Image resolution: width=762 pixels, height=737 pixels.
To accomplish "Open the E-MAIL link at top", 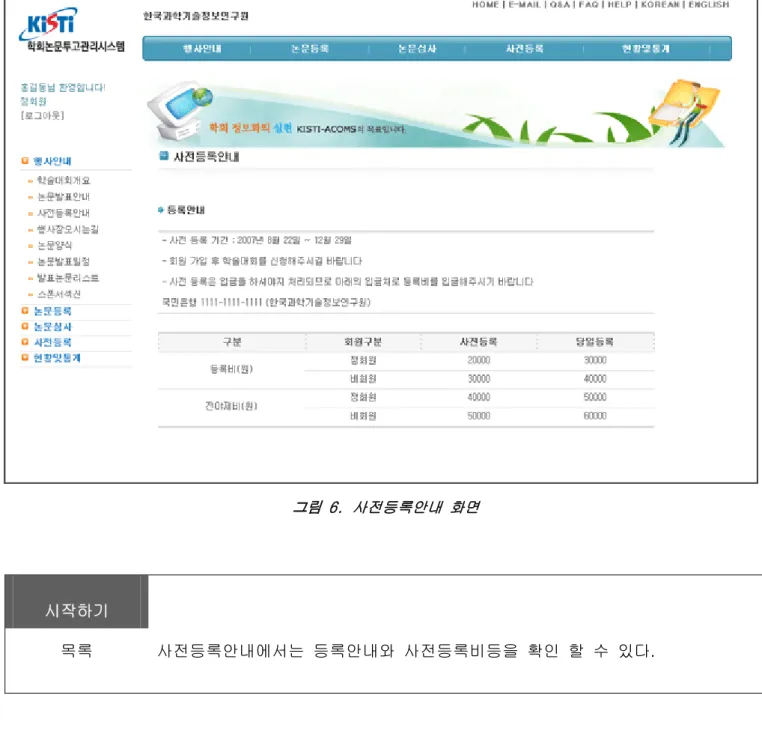I will coord(524,5).
